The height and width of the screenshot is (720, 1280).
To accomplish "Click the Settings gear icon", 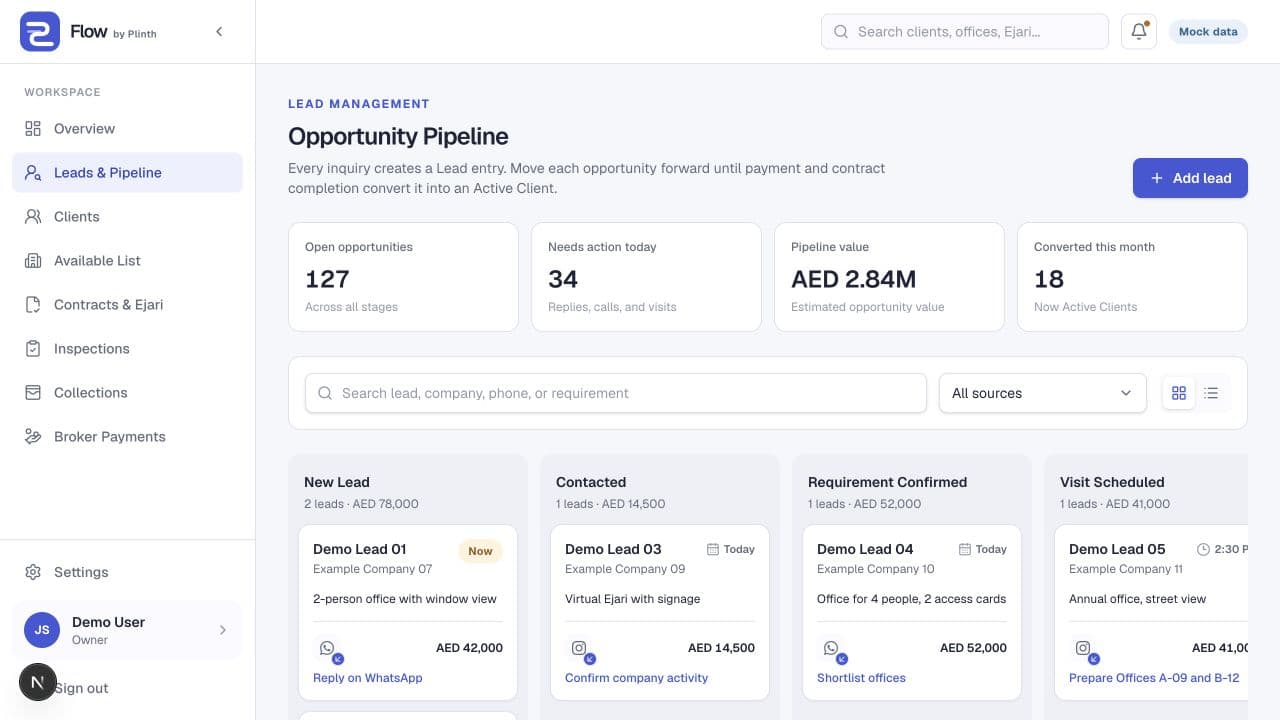I will tap(33, 572).
